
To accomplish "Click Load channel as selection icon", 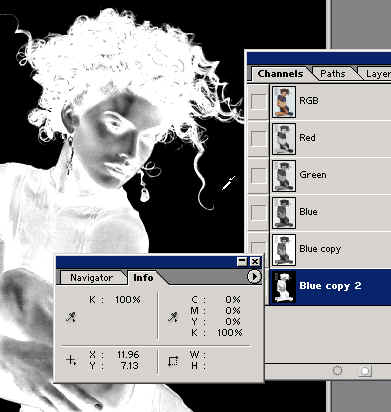I will tap(337, 370).
